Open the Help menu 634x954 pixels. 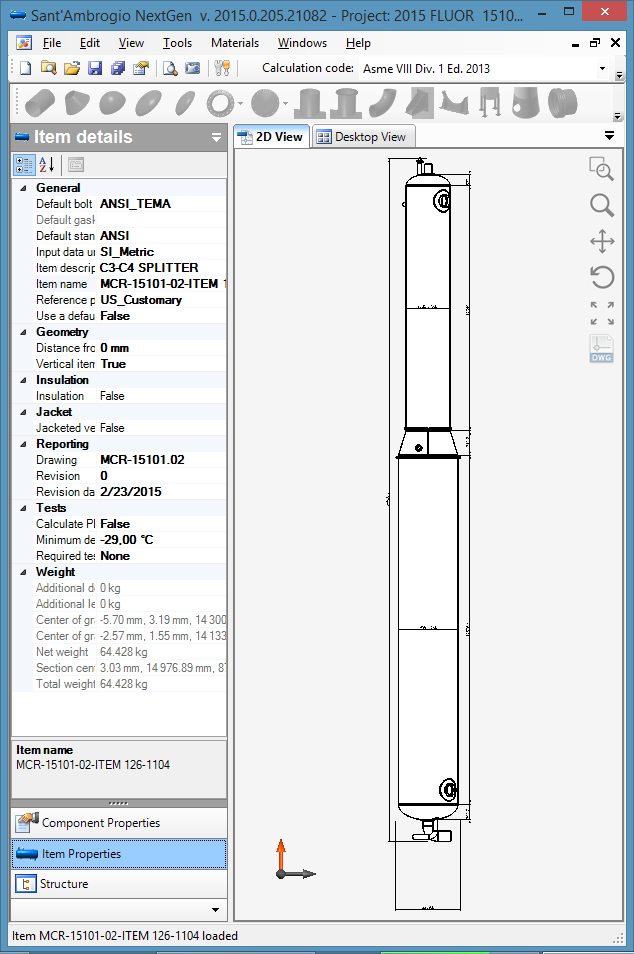(x=358, y=43)
